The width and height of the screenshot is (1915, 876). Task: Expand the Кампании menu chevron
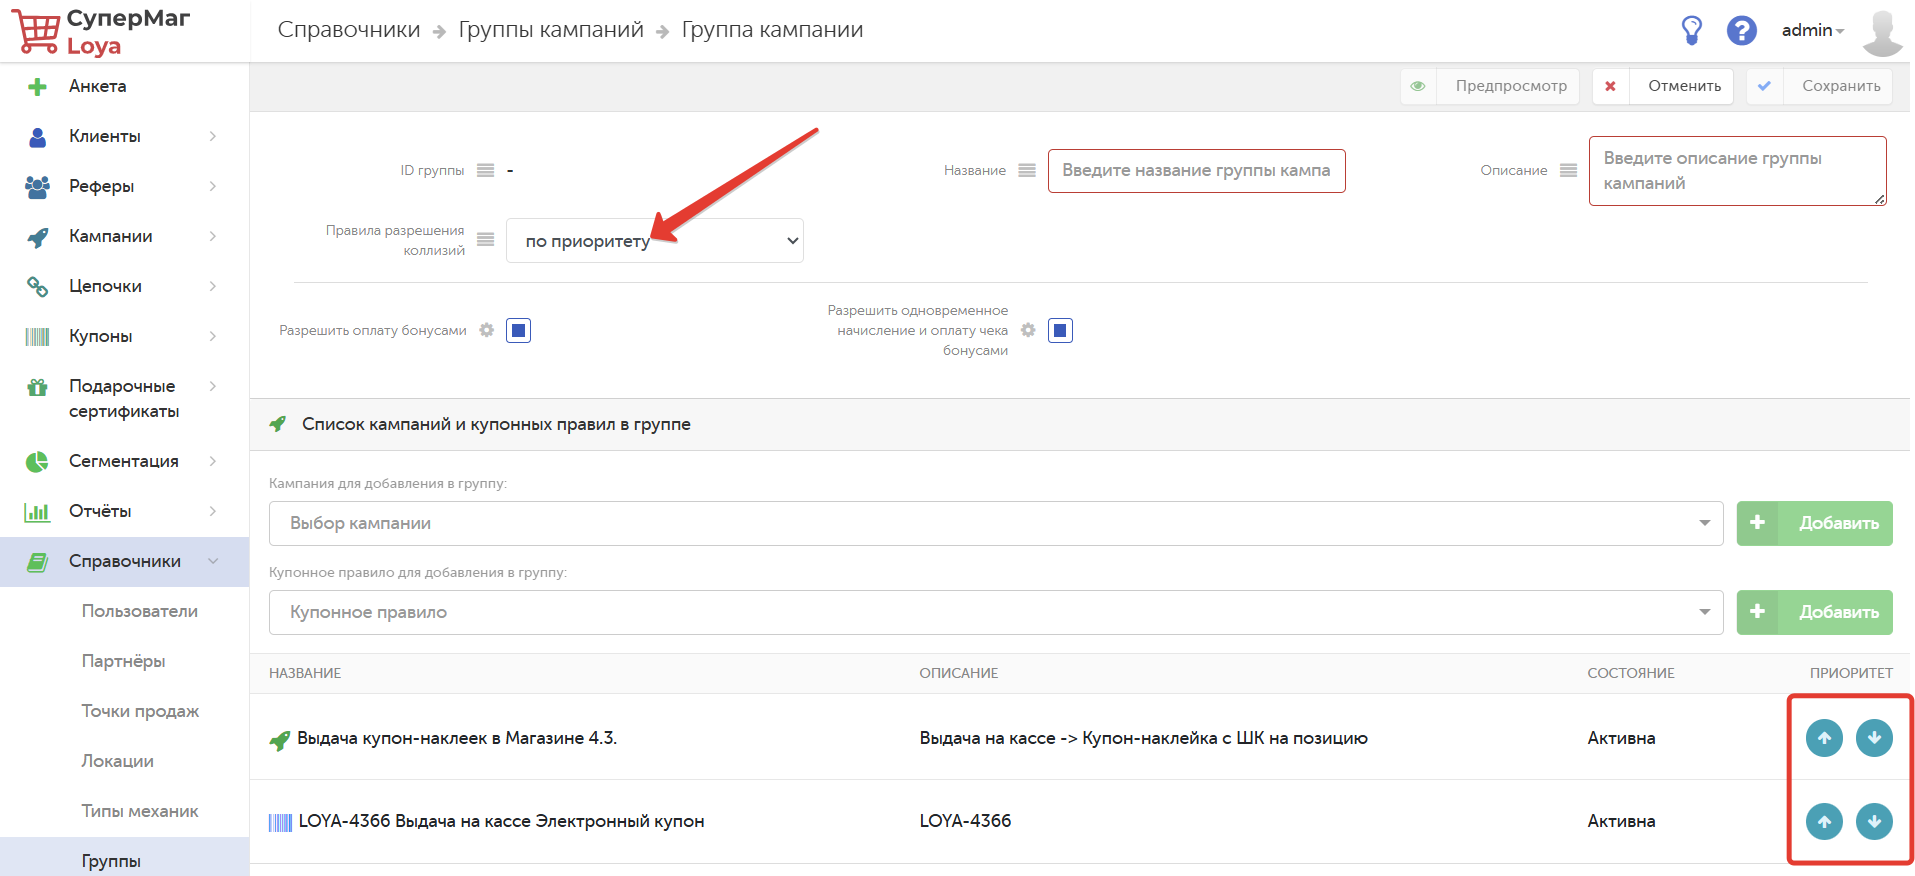[x=213, y=236]
